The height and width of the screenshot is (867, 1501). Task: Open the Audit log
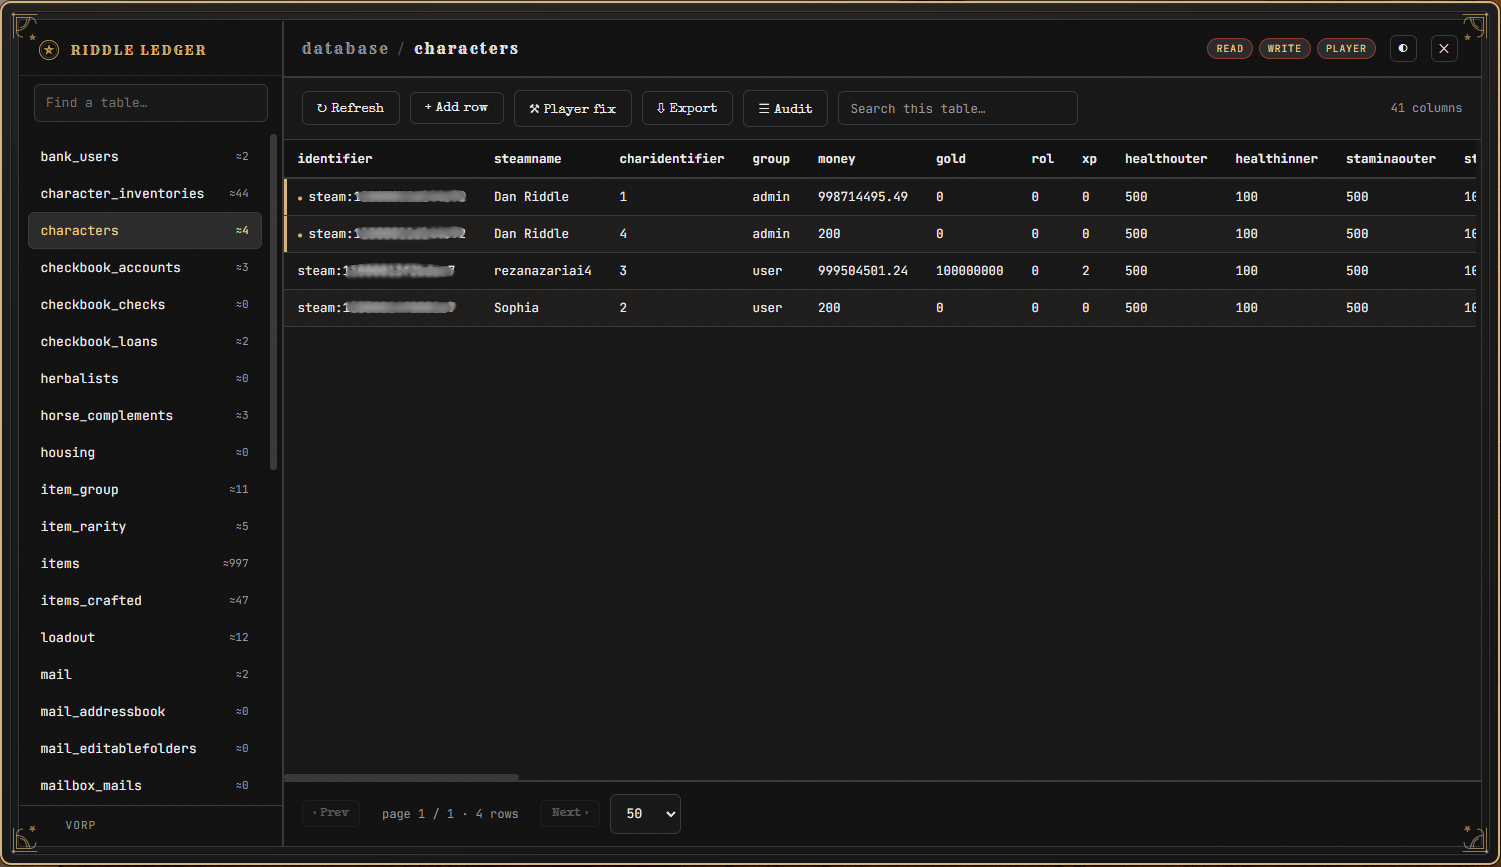[785, 109]
